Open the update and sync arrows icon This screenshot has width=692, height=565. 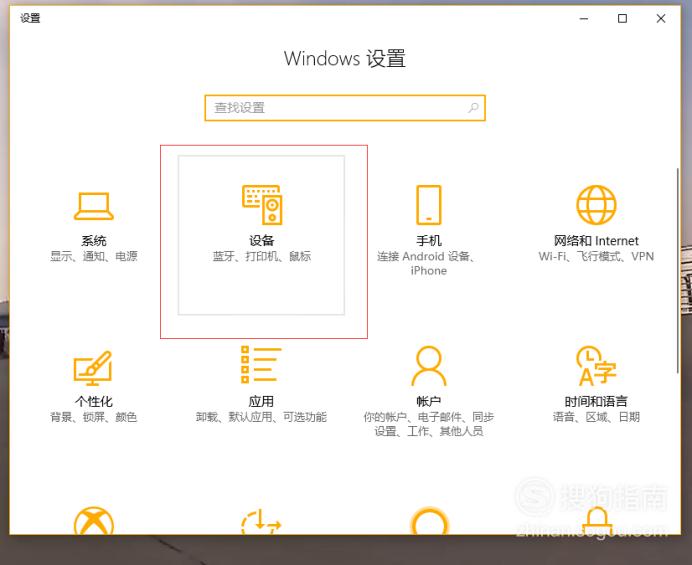(261, 522)
